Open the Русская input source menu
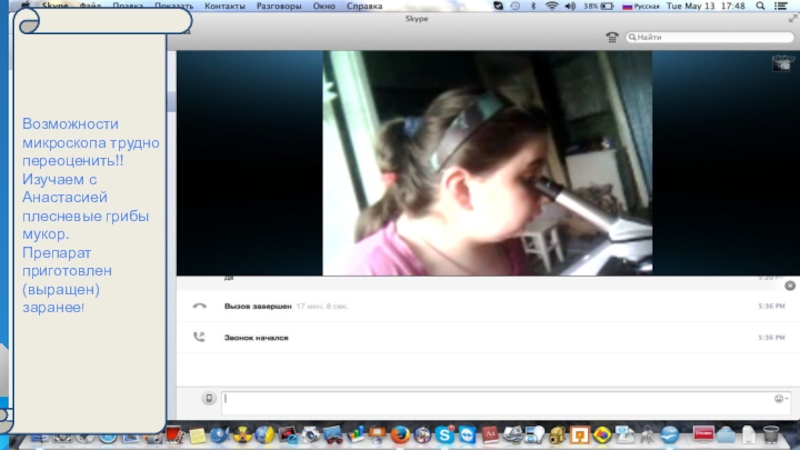 641,6
